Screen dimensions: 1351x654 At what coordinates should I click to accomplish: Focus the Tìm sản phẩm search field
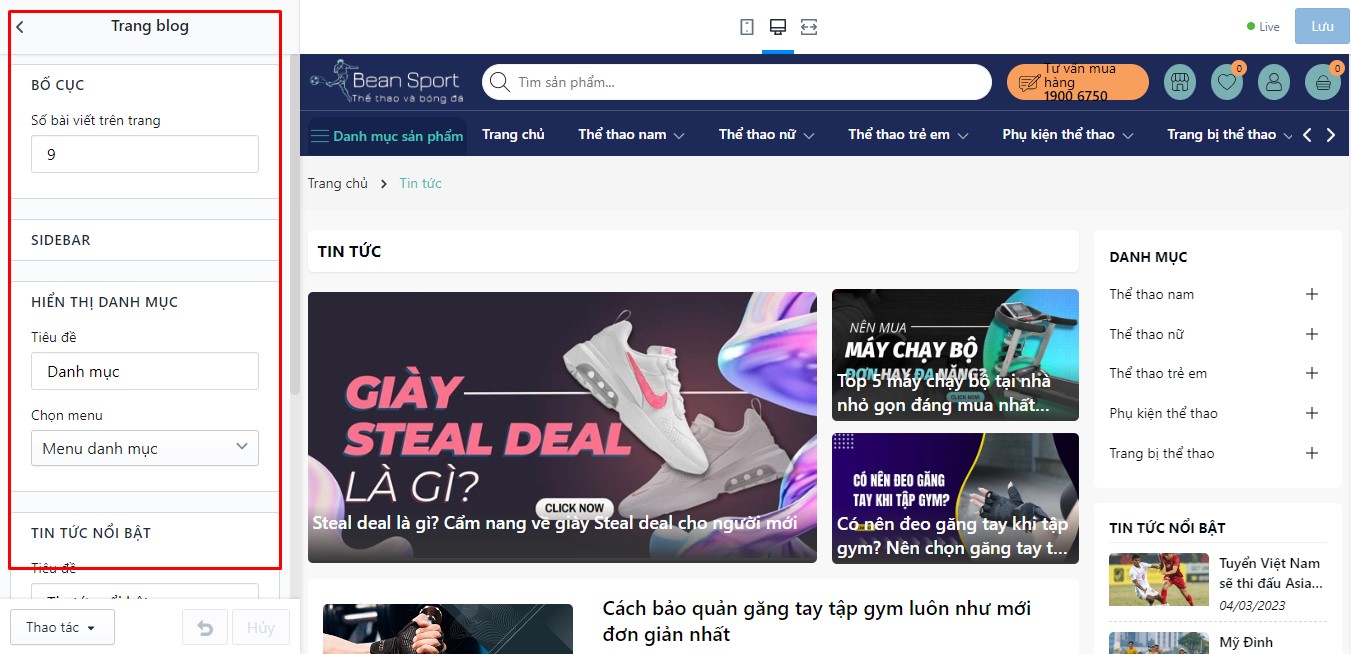(x=736, y=82)
